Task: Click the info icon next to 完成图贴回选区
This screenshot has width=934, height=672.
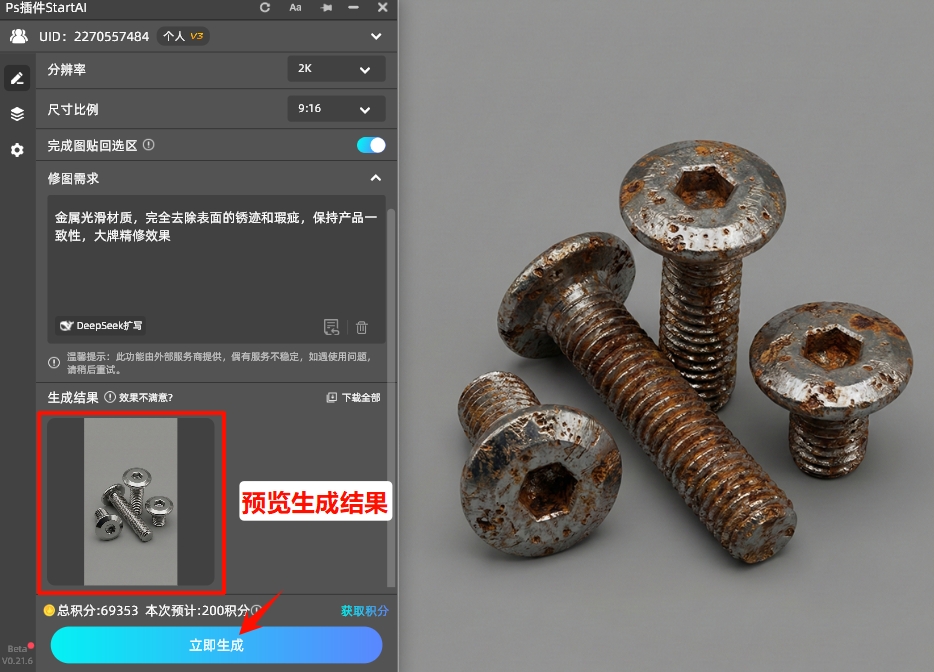Action: (148, 145)
